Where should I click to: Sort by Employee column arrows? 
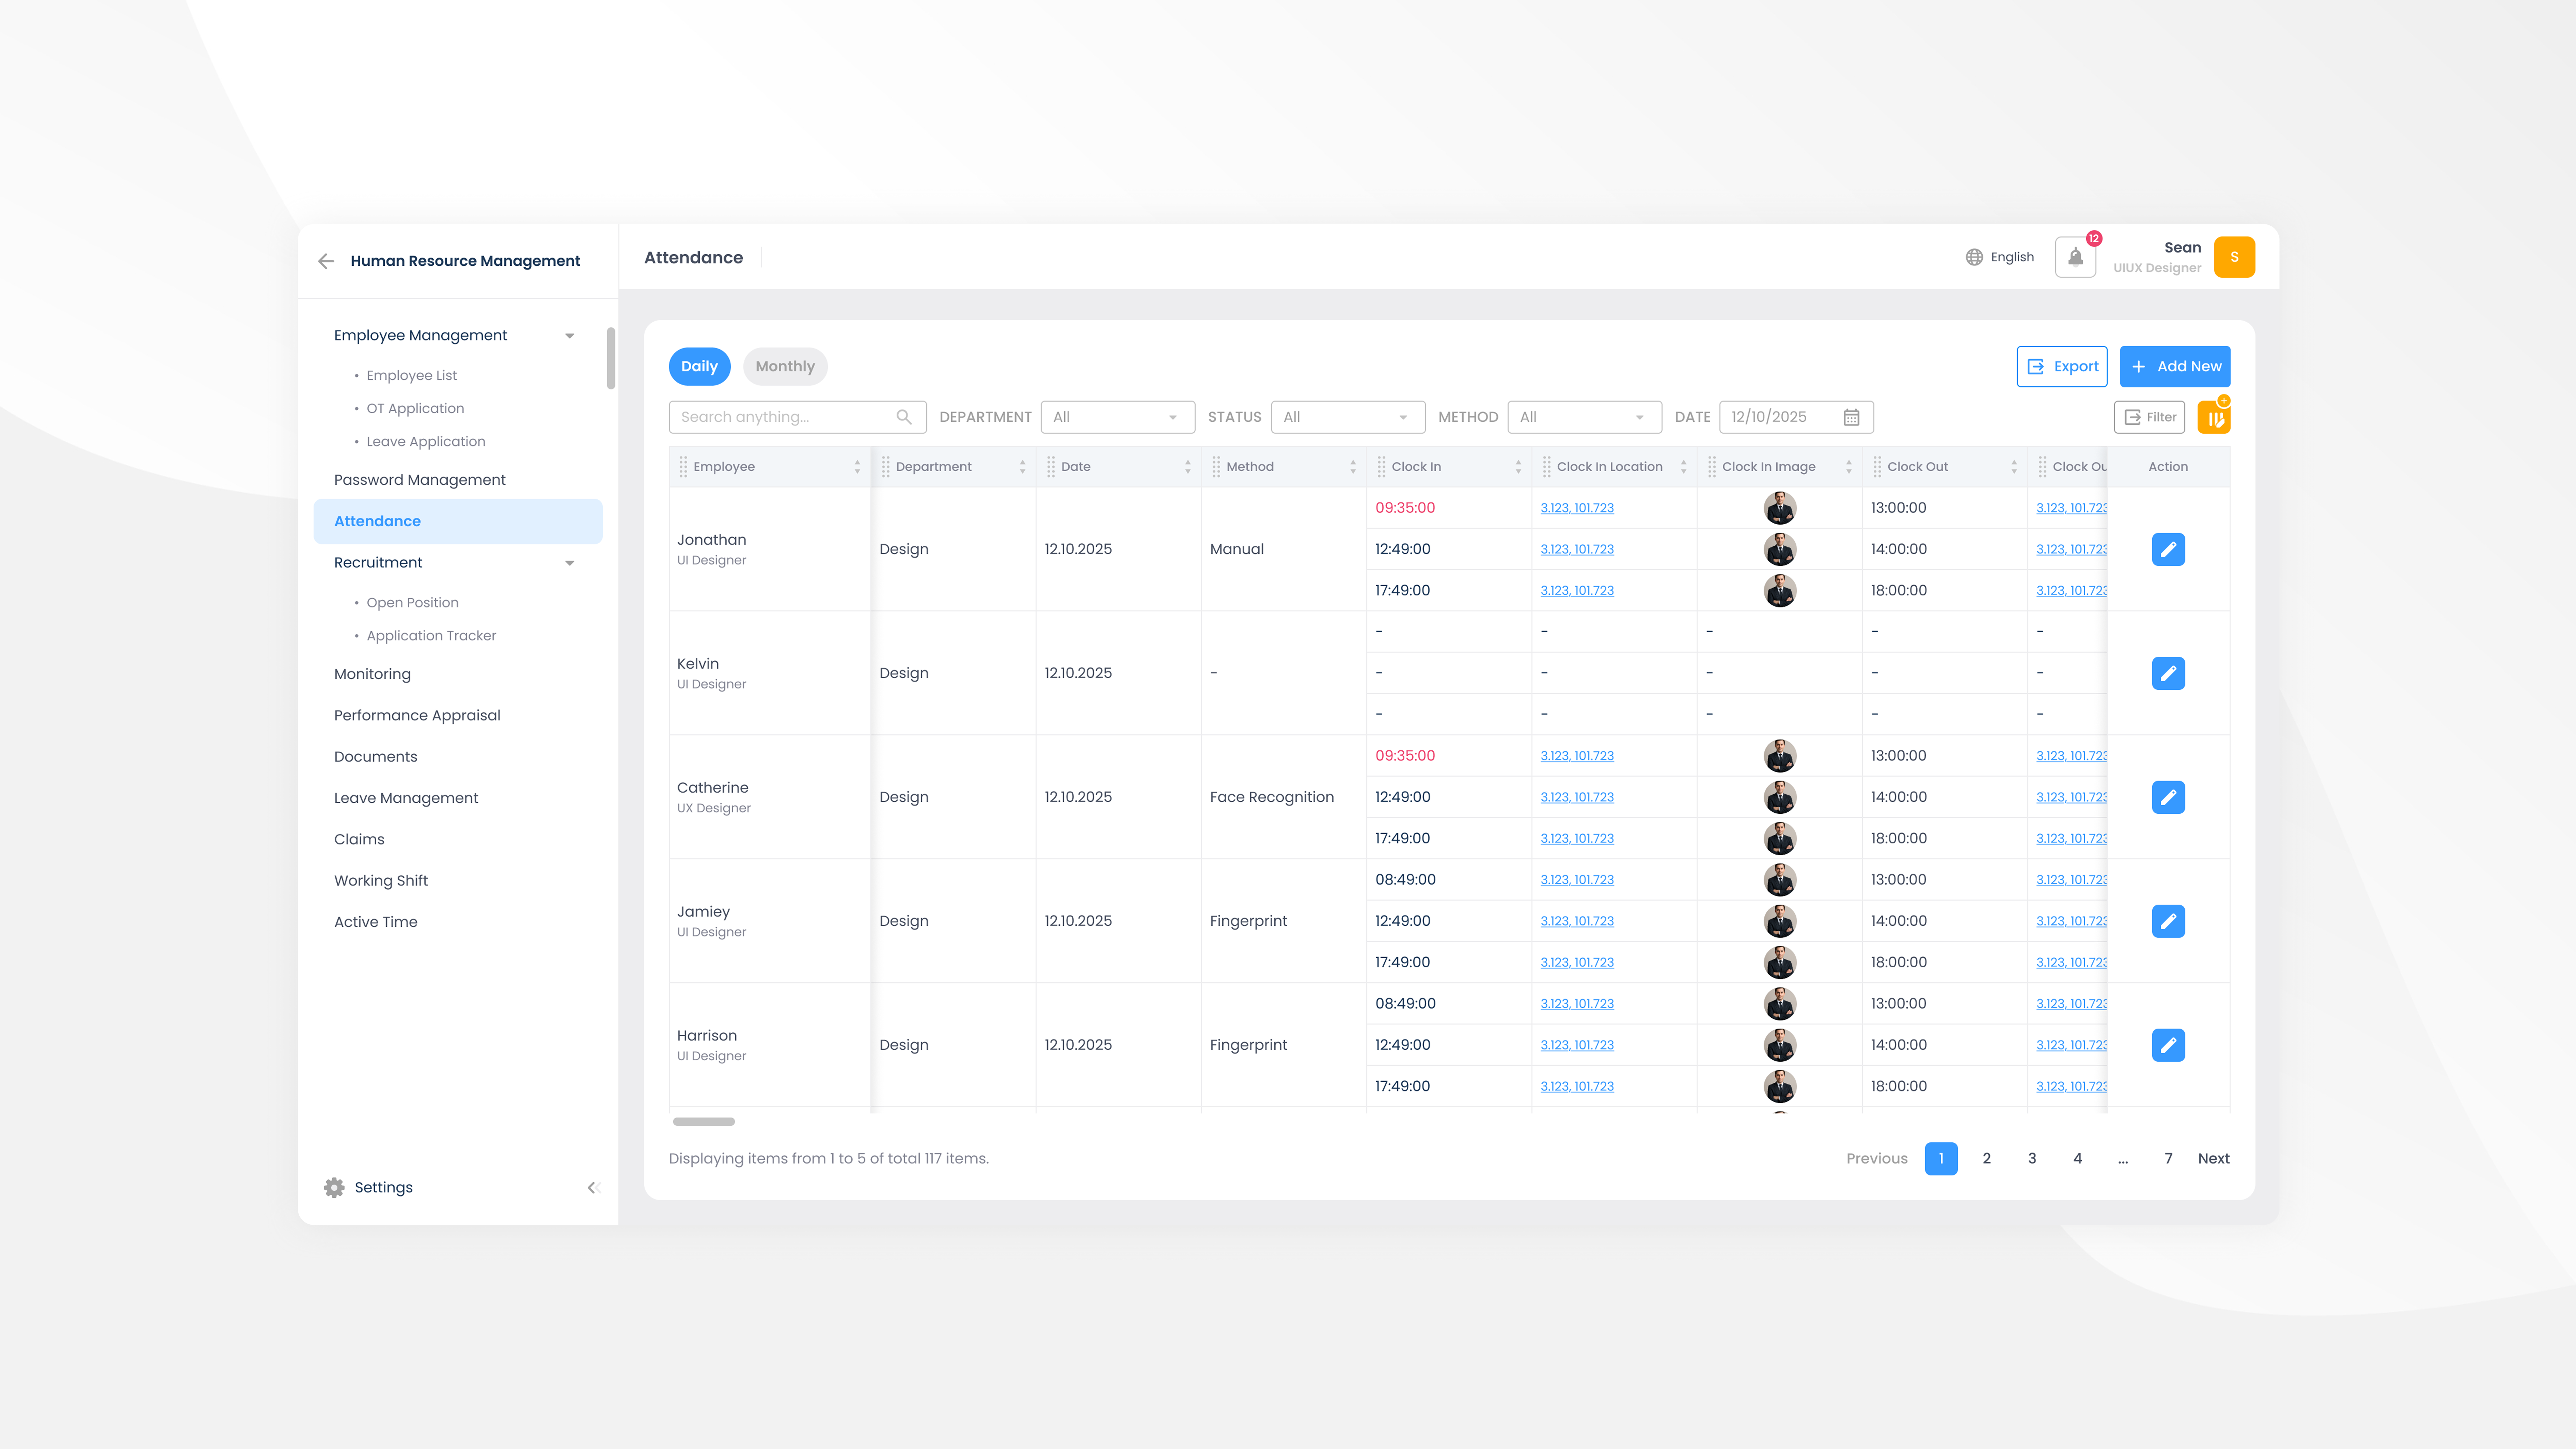click(x=857, y=467)
